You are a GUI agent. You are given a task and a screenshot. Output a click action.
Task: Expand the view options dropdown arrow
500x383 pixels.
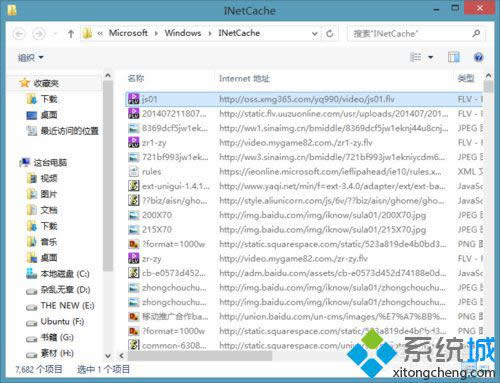pos(430,57)
